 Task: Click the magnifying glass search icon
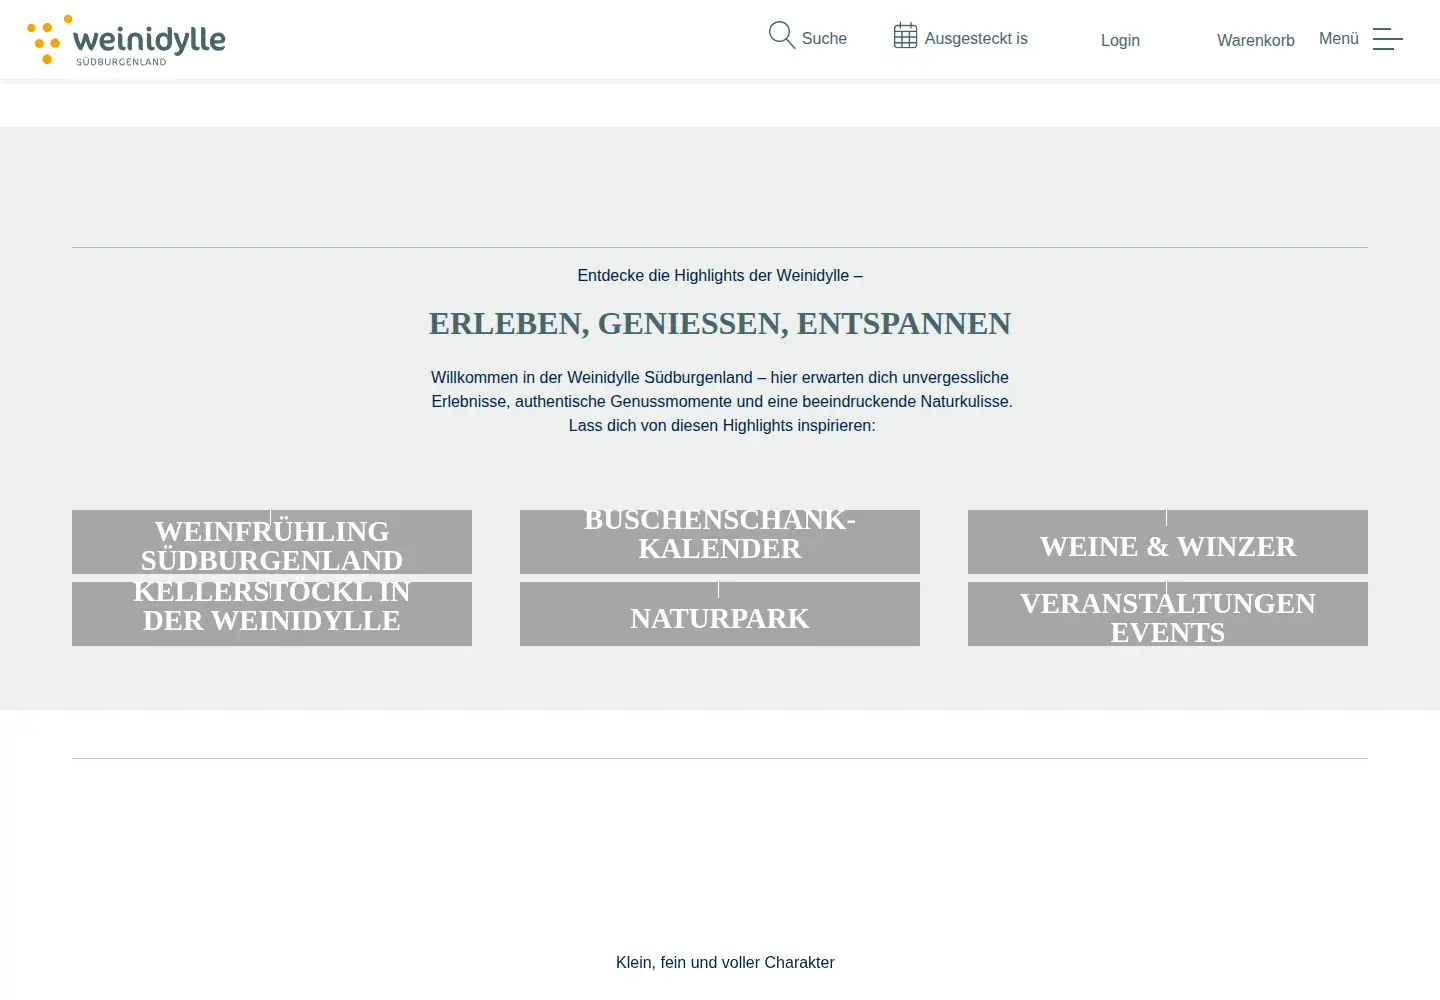781,35
